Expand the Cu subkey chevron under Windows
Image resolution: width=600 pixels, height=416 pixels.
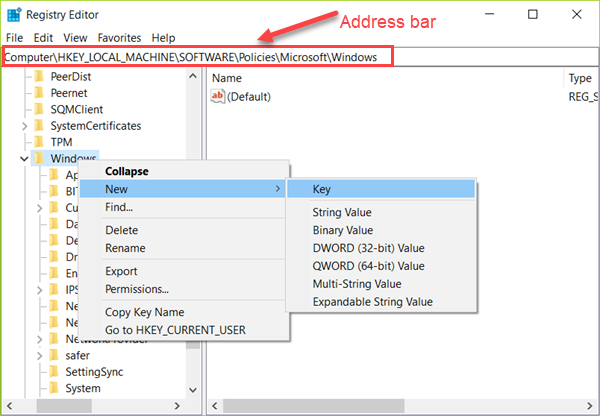coord(40,208)
